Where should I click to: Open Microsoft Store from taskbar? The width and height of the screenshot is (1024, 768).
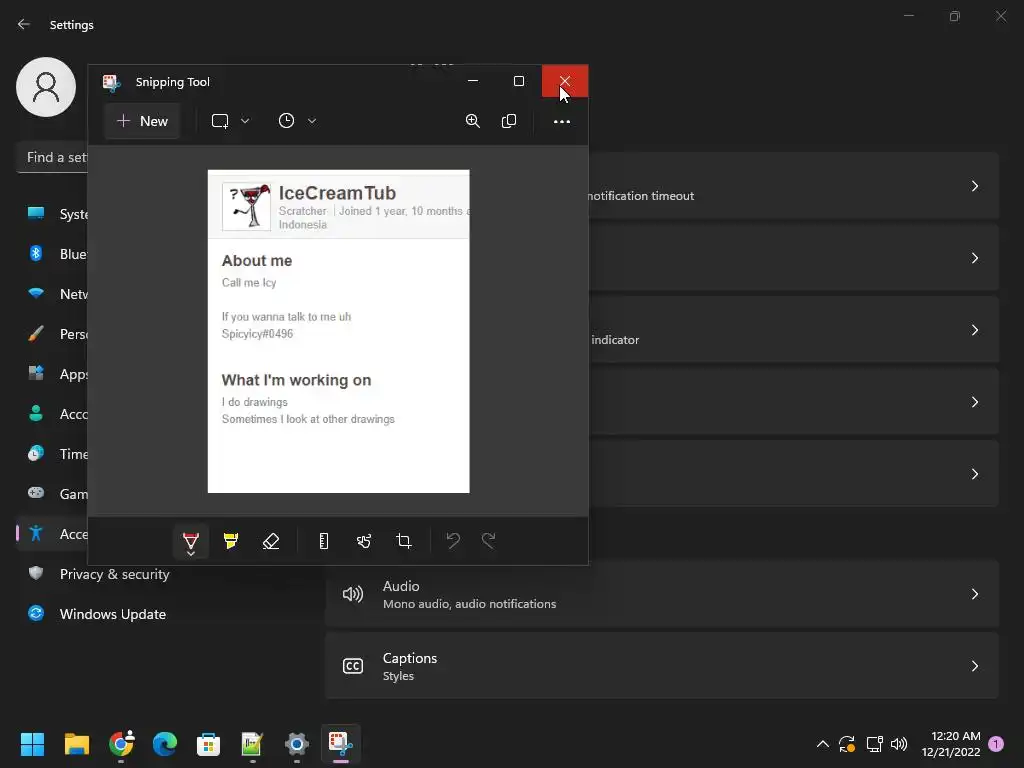click(208, 744)
